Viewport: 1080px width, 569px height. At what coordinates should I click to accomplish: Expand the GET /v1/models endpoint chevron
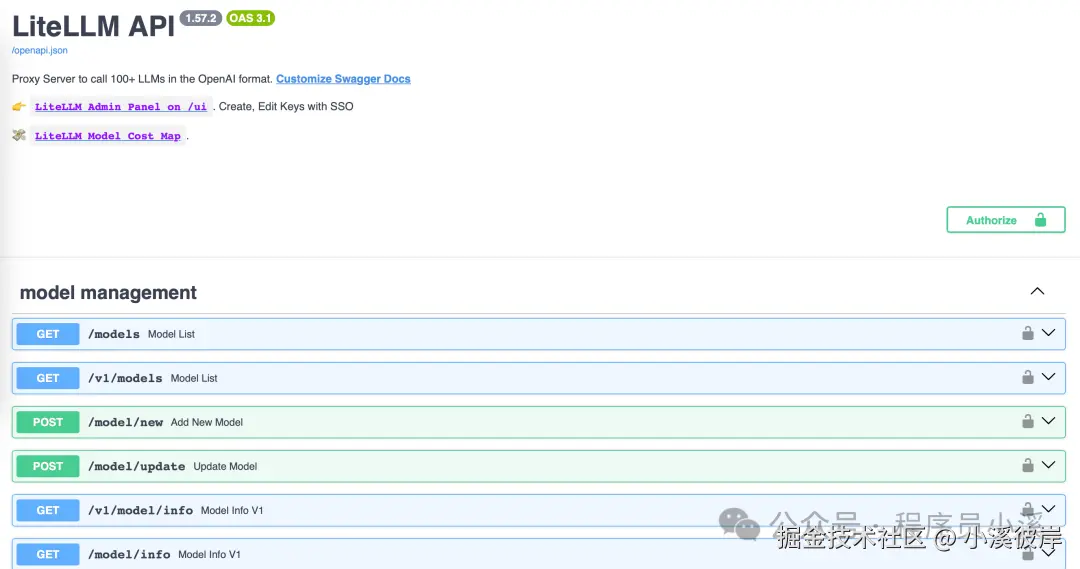coord(1048,377)
